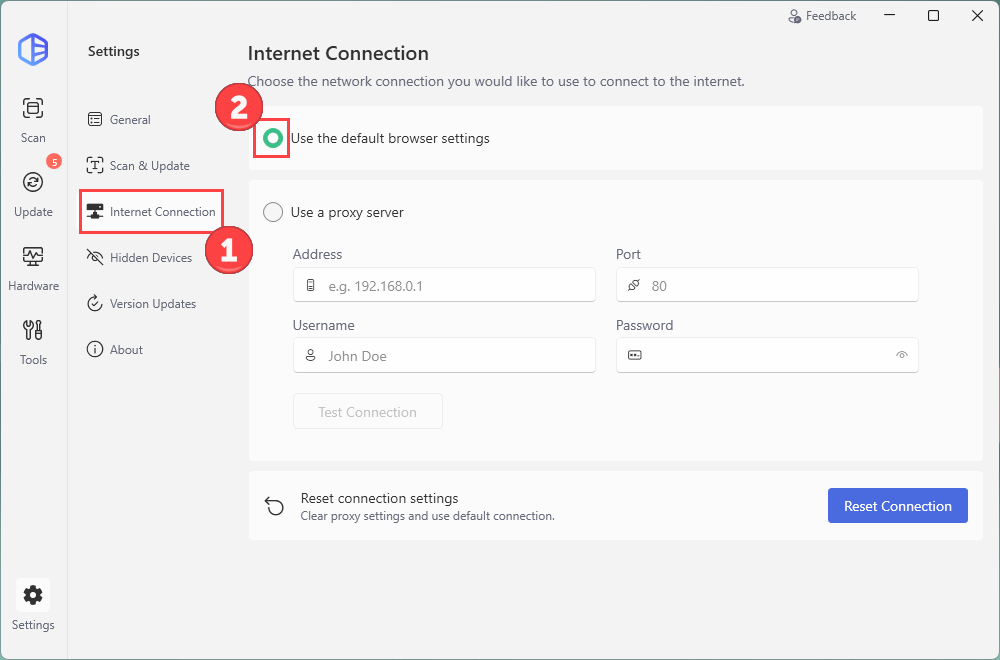Go to the Hardware section
The height and width of the screenshot is (660, 1000).
33,265
